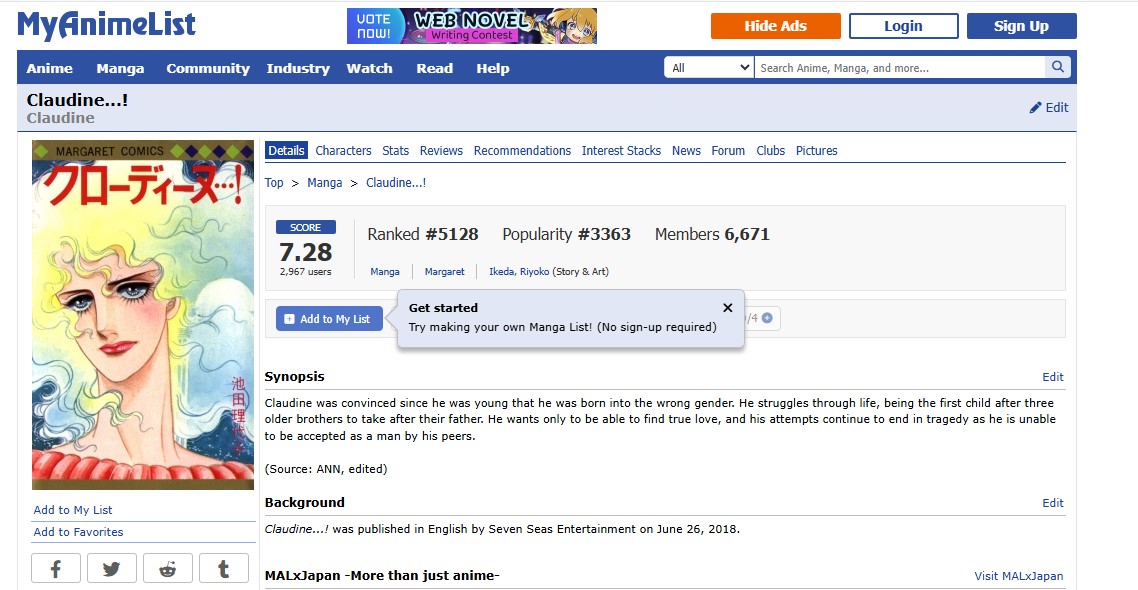Share page on Facebook

coord(56,568)
